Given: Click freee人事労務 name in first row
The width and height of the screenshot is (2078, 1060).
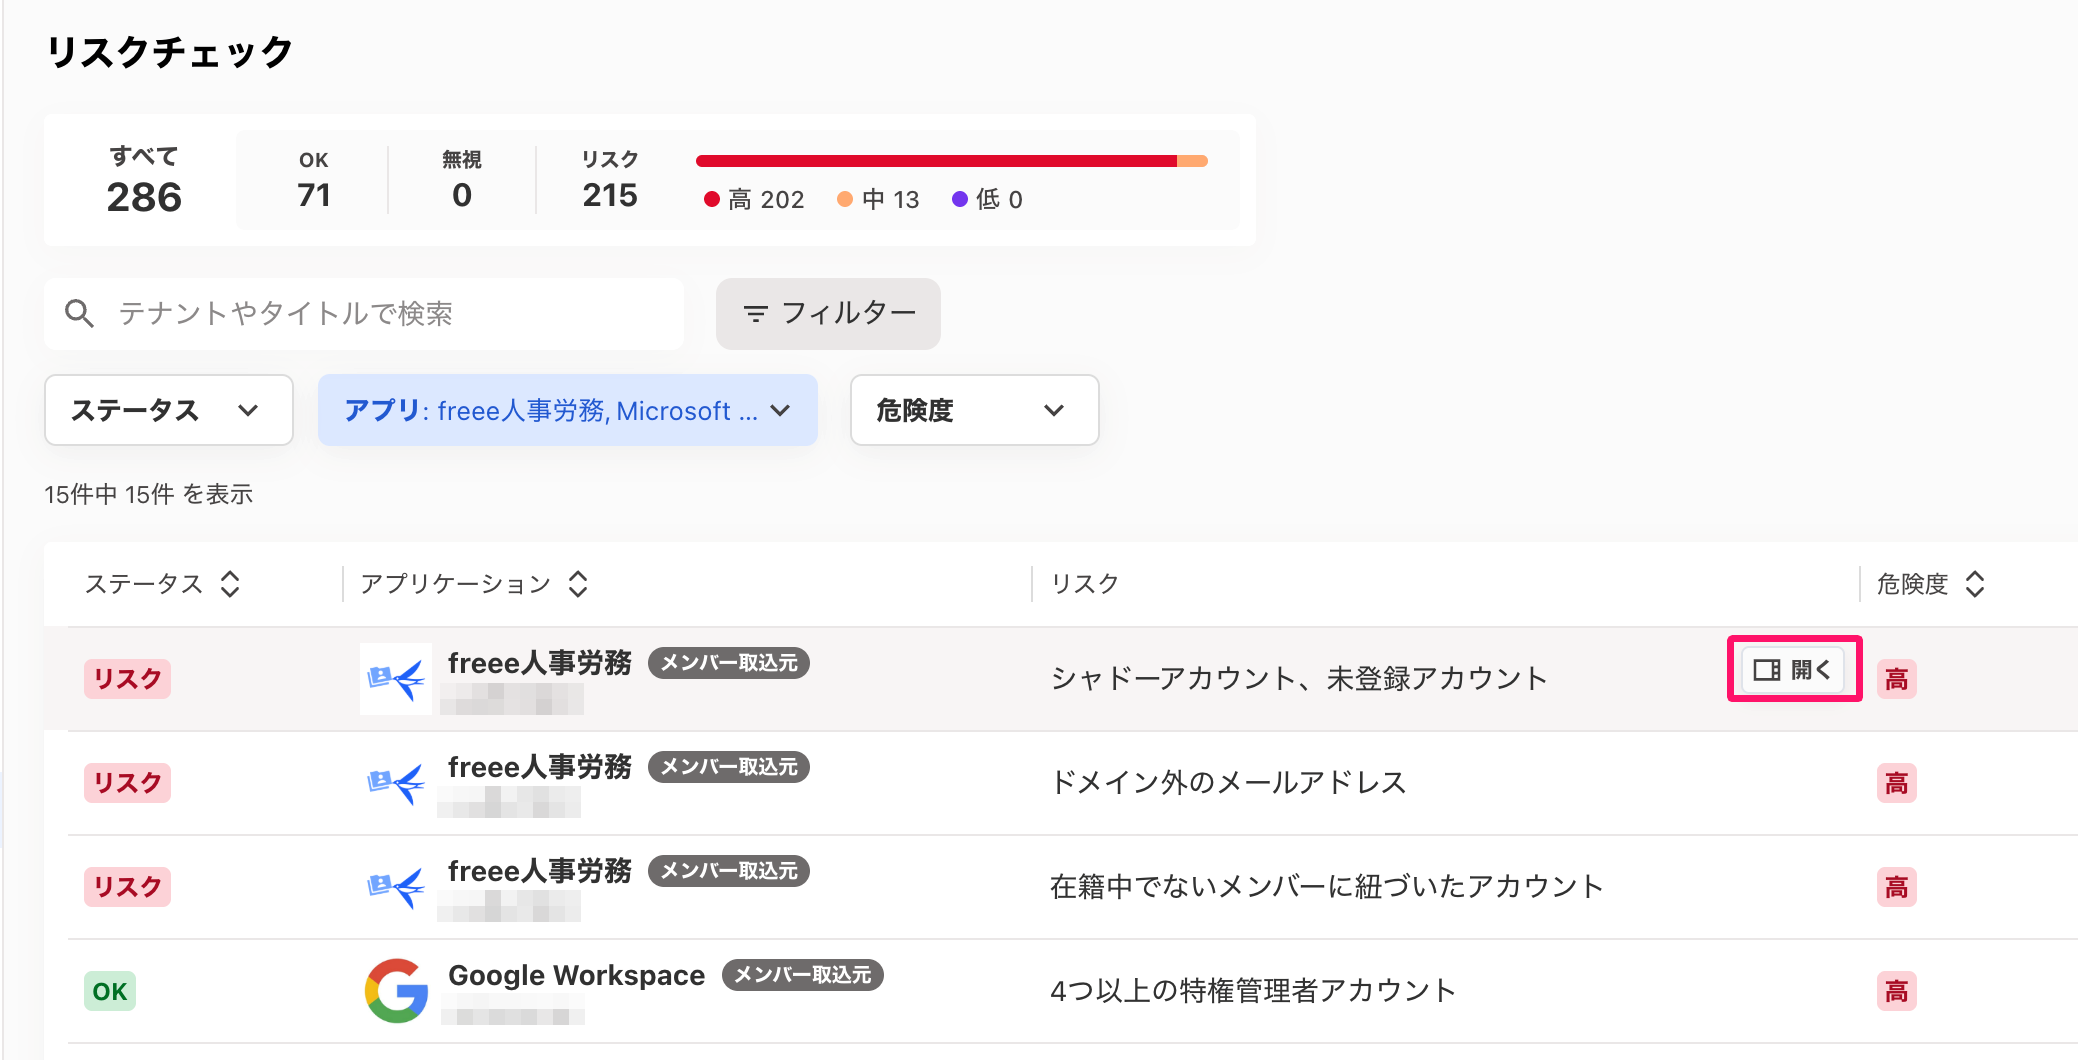Looking at the screenshot, I should coord(540,663).
